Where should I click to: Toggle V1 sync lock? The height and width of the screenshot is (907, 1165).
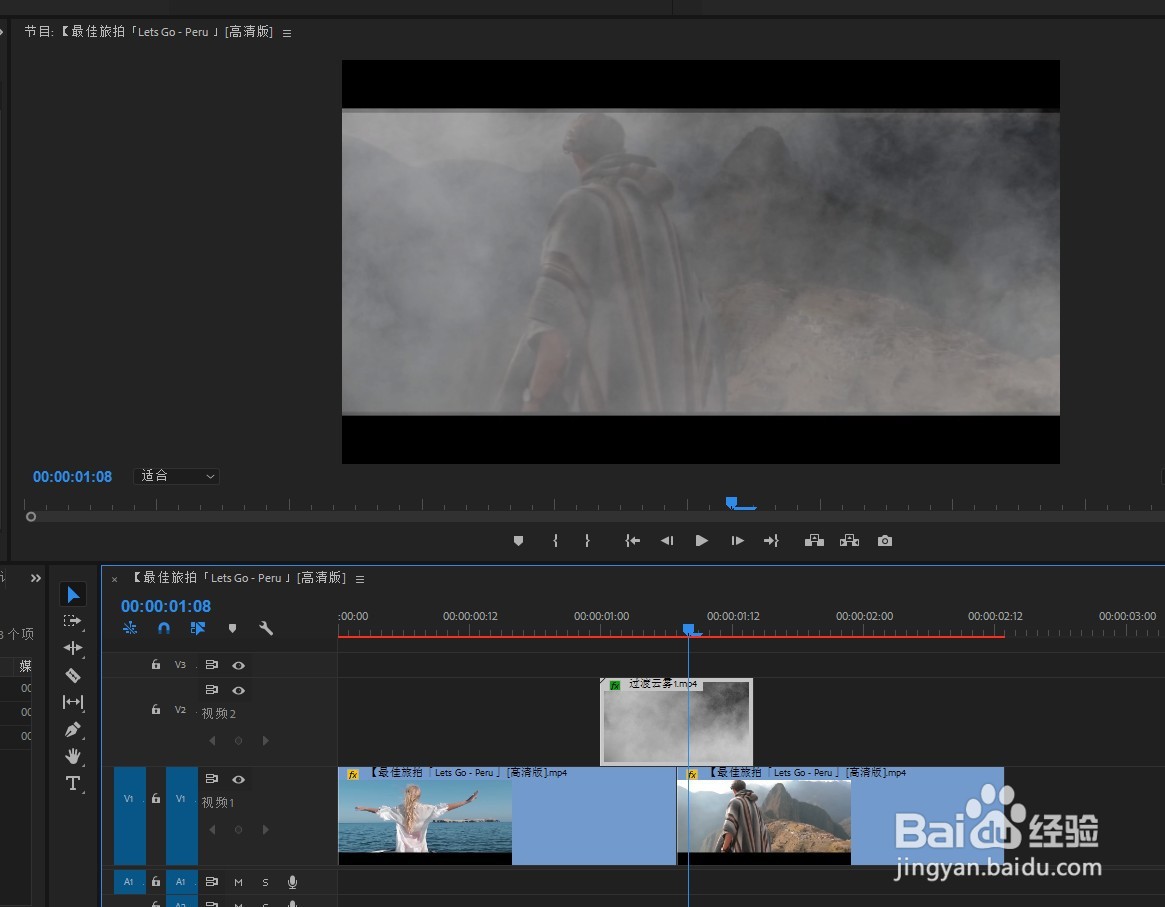(212, 778)
